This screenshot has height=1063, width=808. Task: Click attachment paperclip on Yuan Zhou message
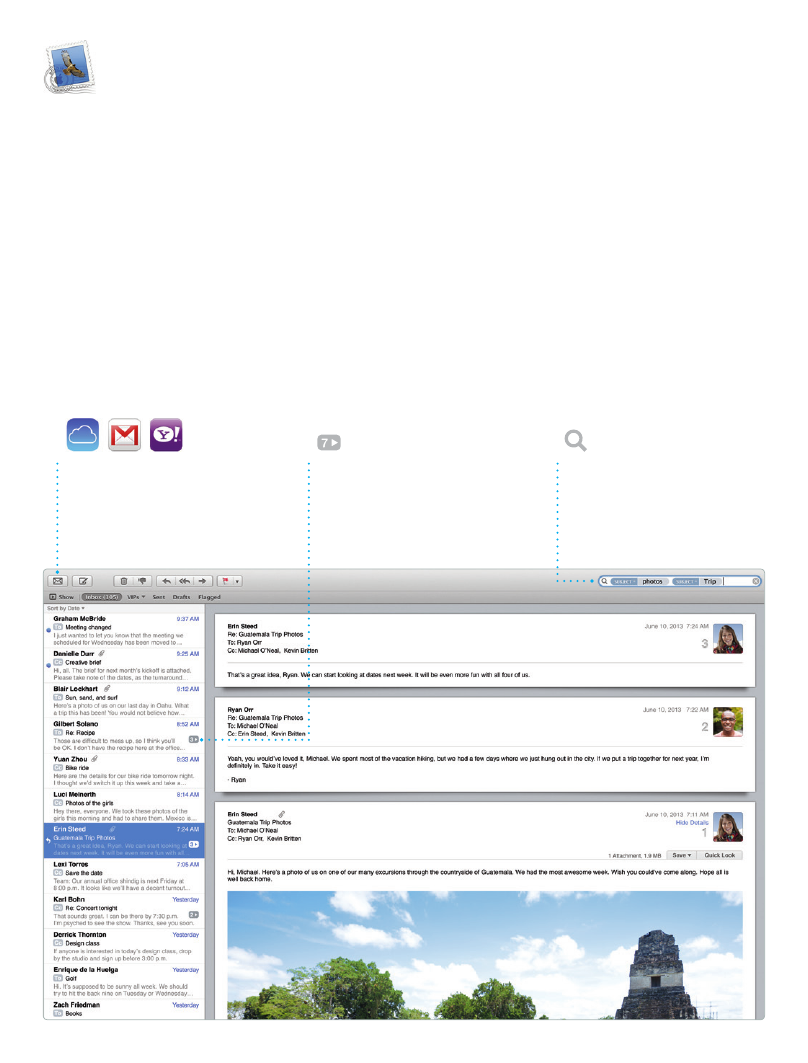coord(95,759)
